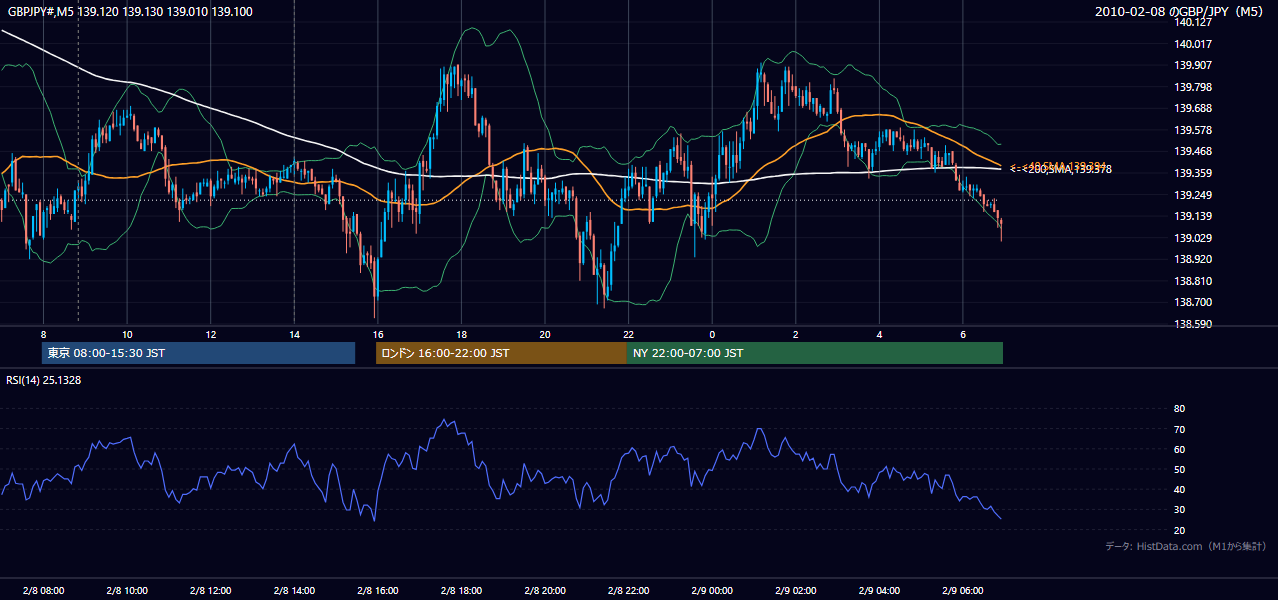1278x600 pixels.
Task: Click the NY 22:00-07:00 JST session bar
Action: pyautogui.click(x=815, y=353)
